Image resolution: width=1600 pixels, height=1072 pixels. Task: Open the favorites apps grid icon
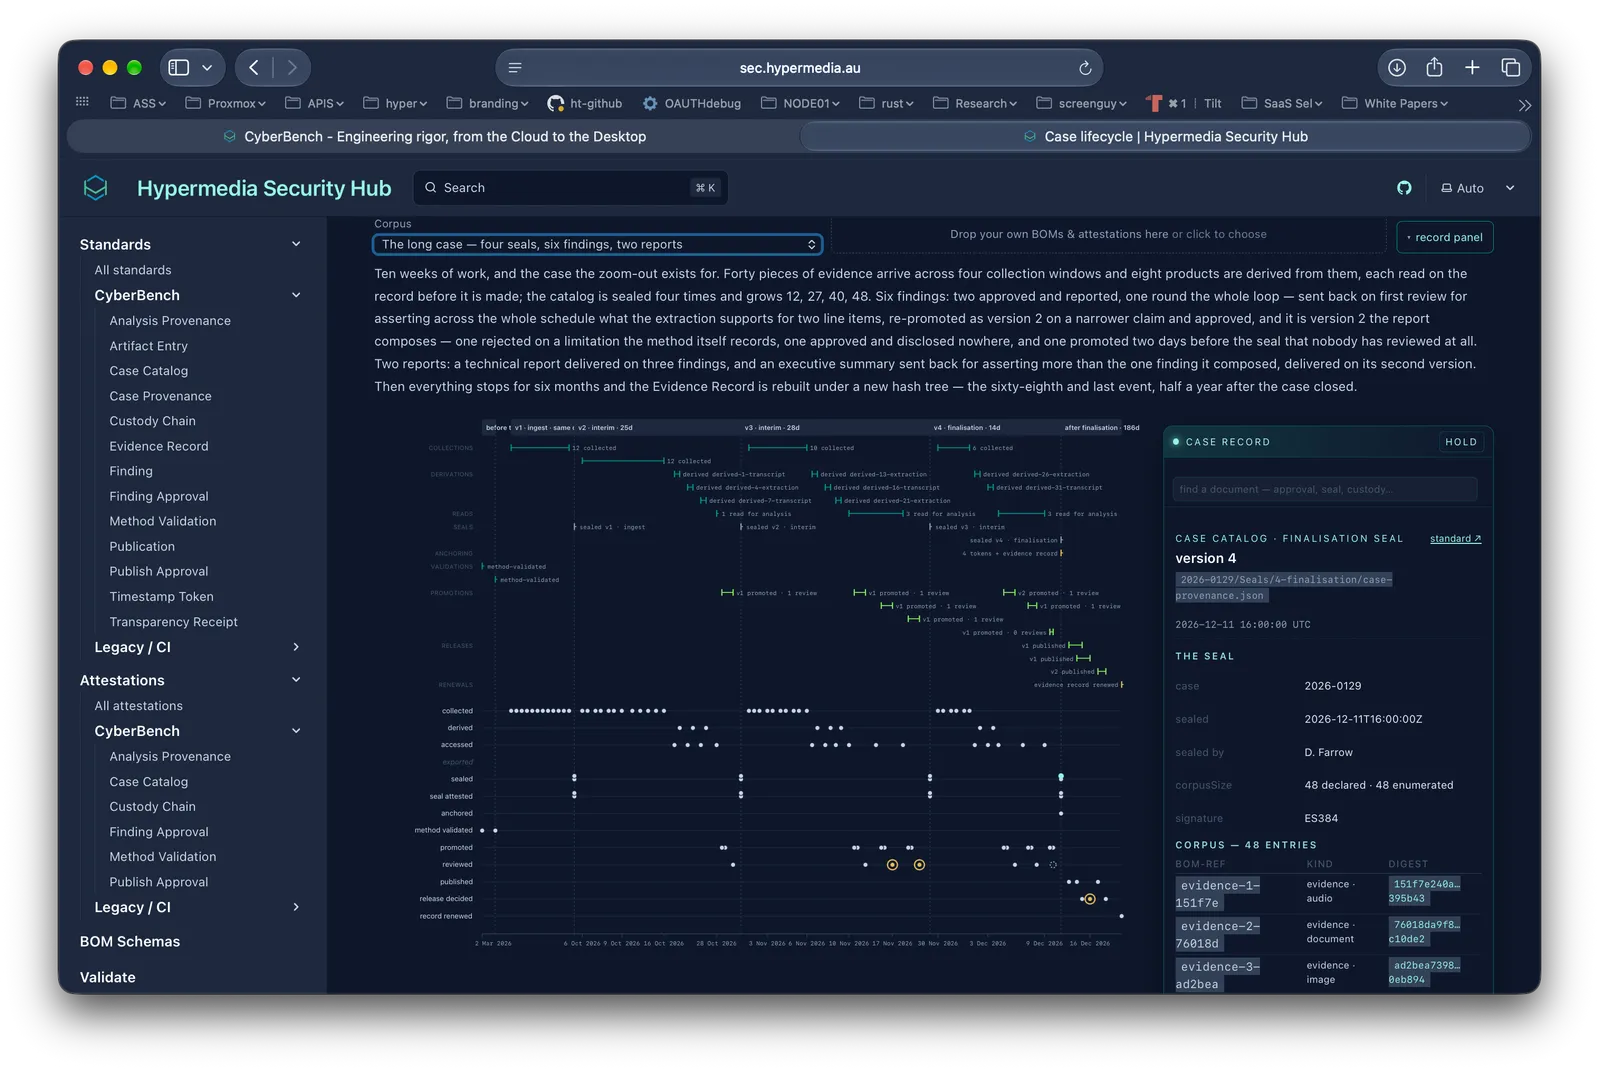(x=82, y=102)
